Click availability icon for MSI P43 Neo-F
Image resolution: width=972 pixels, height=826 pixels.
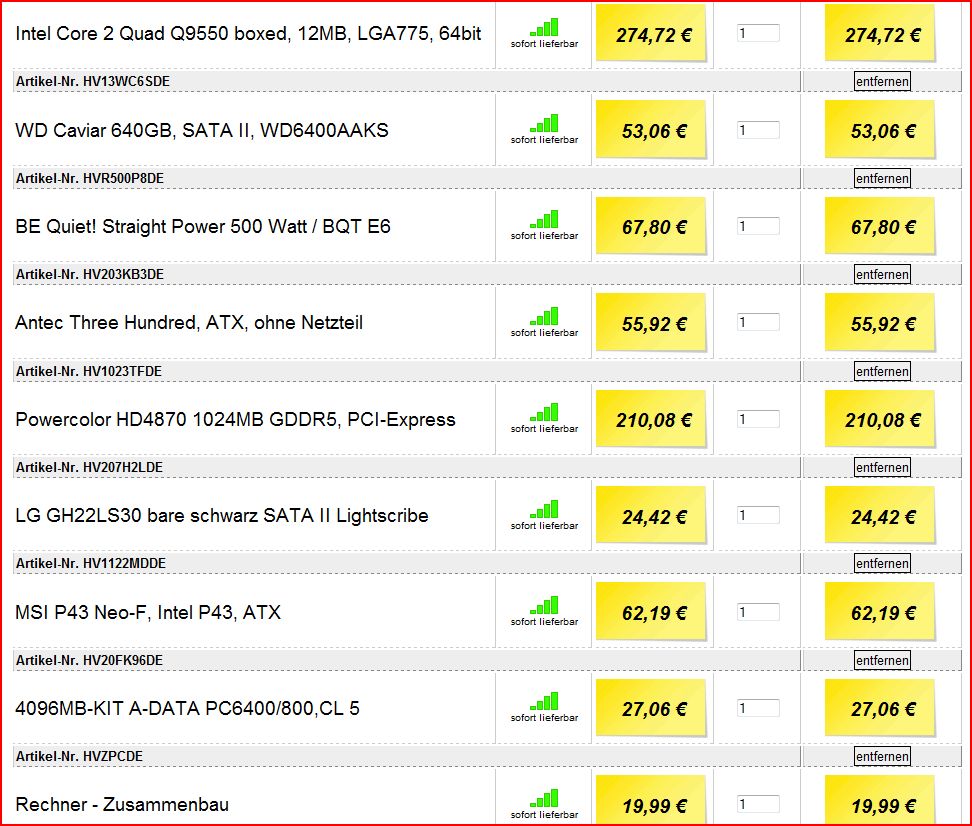(x=544, y=606)
